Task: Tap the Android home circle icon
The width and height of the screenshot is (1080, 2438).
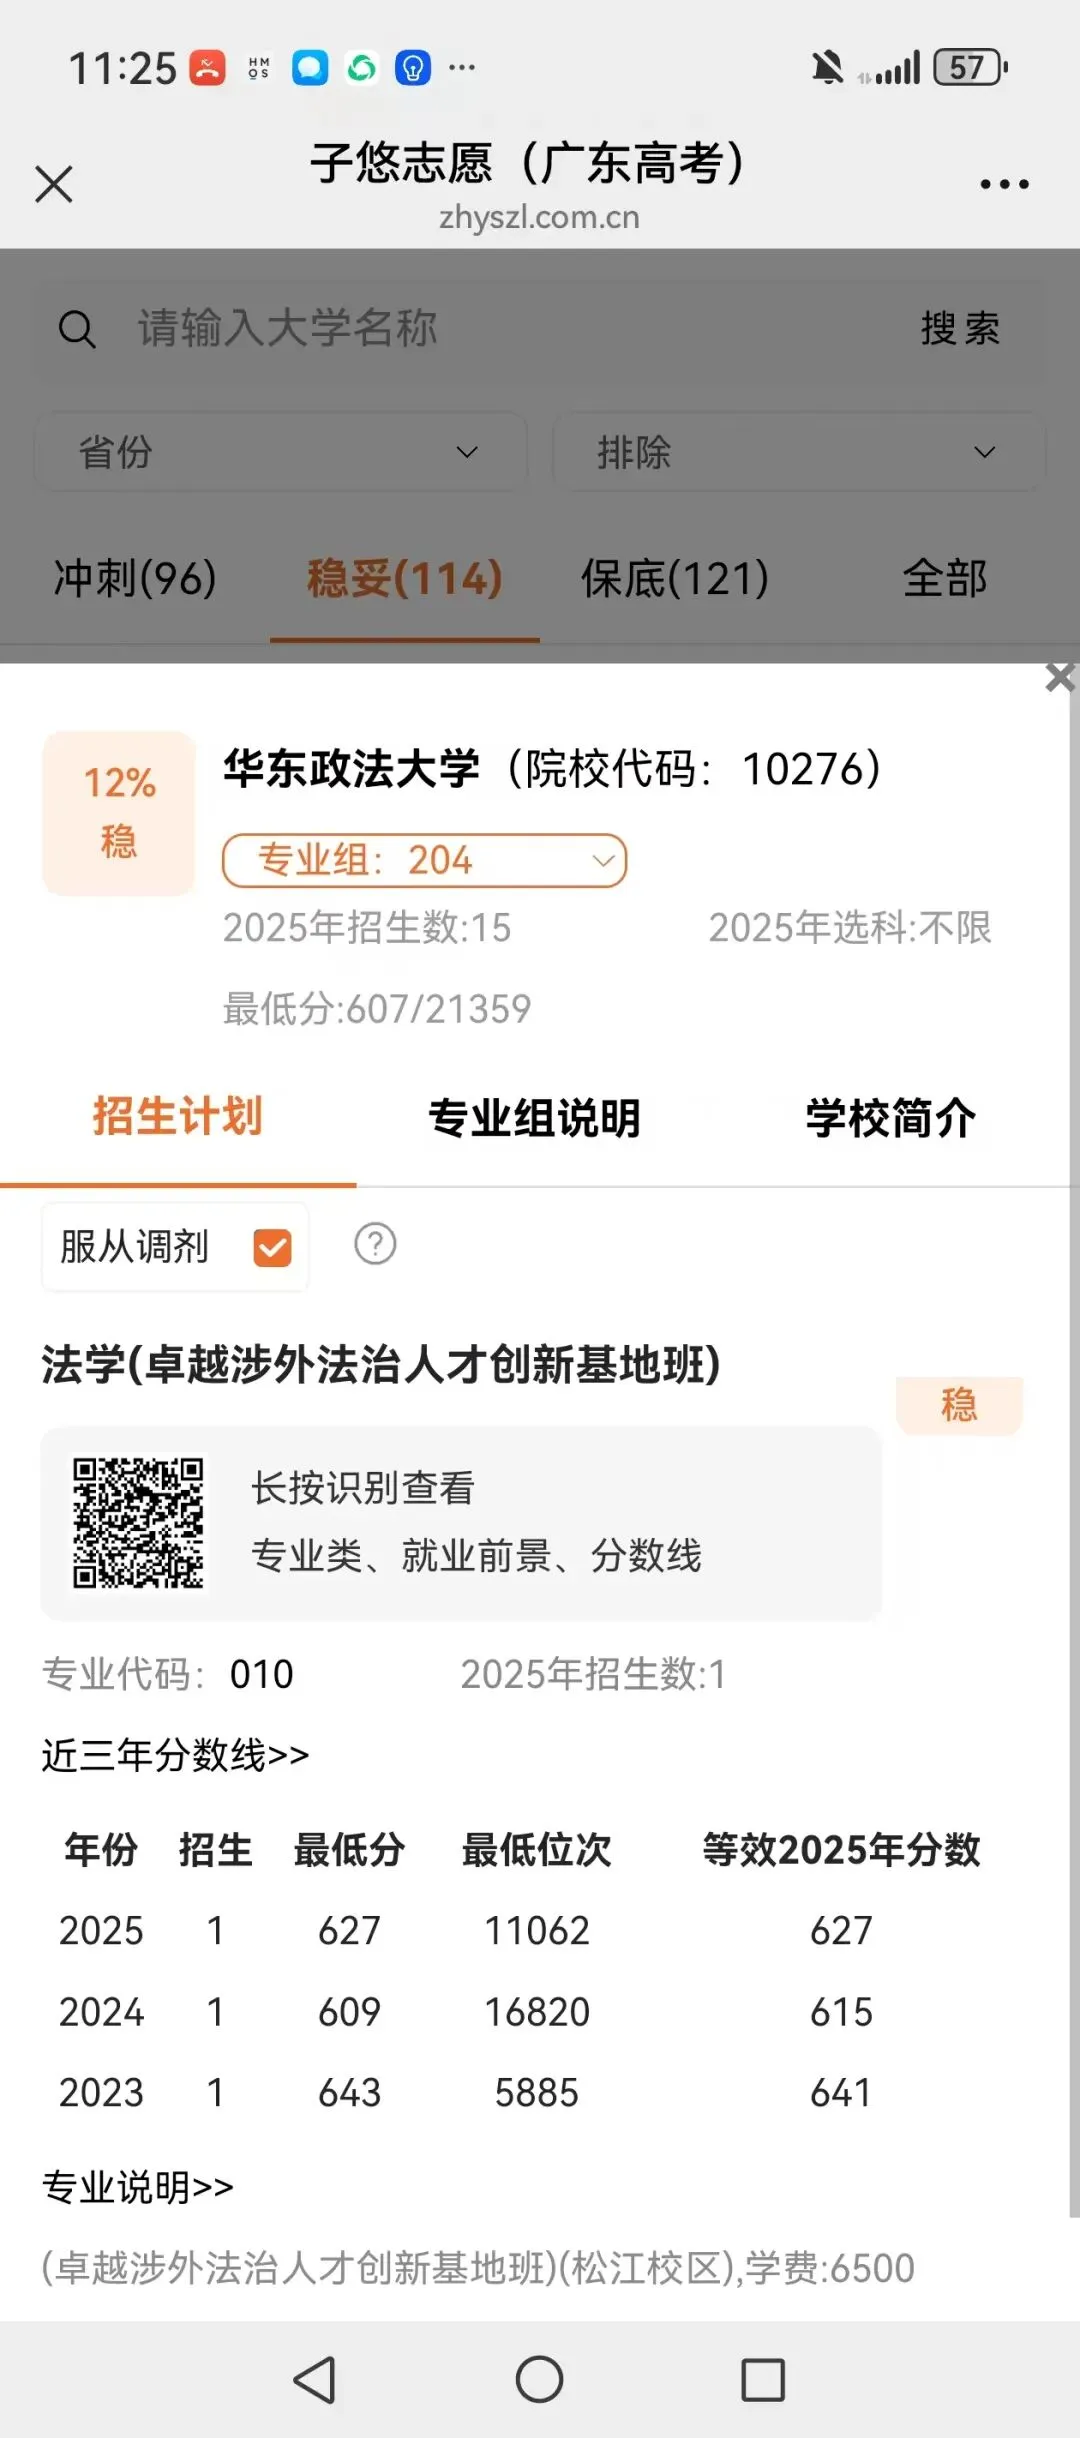Action: coord(539,2379)
